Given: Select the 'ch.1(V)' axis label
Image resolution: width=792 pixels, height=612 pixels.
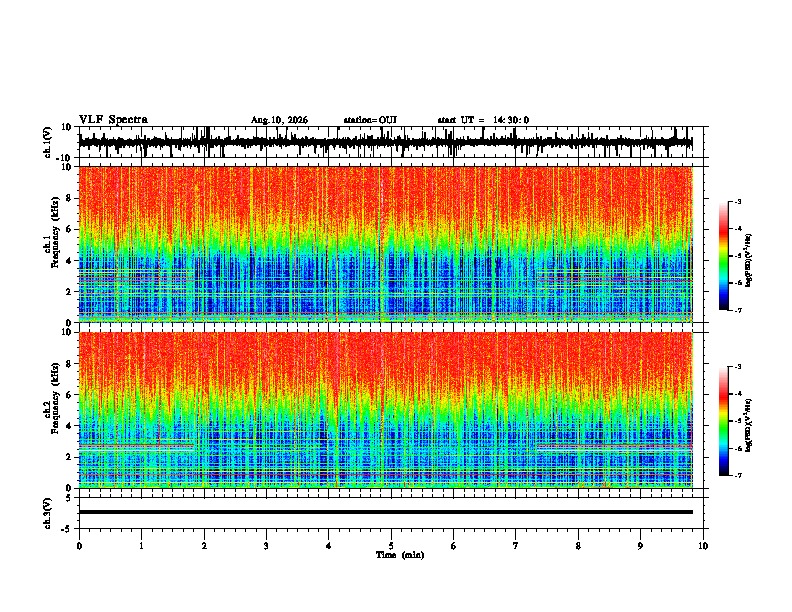Looking at the screenshot, I should [x=48, y=142].
